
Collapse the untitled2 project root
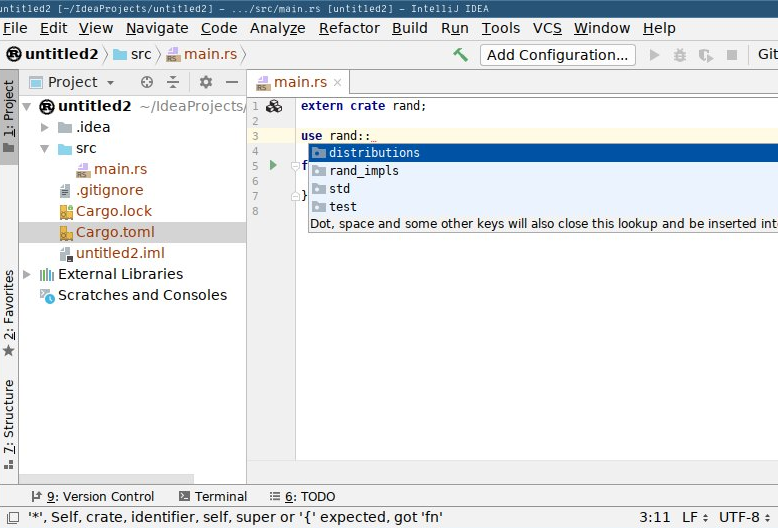coord(27,107)
